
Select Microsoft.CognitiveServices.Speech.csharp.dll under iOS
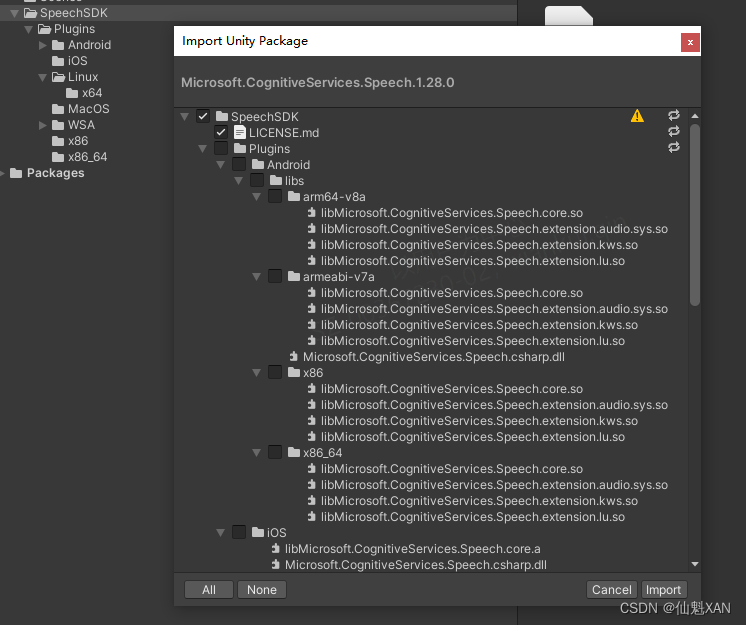point(416,565)
